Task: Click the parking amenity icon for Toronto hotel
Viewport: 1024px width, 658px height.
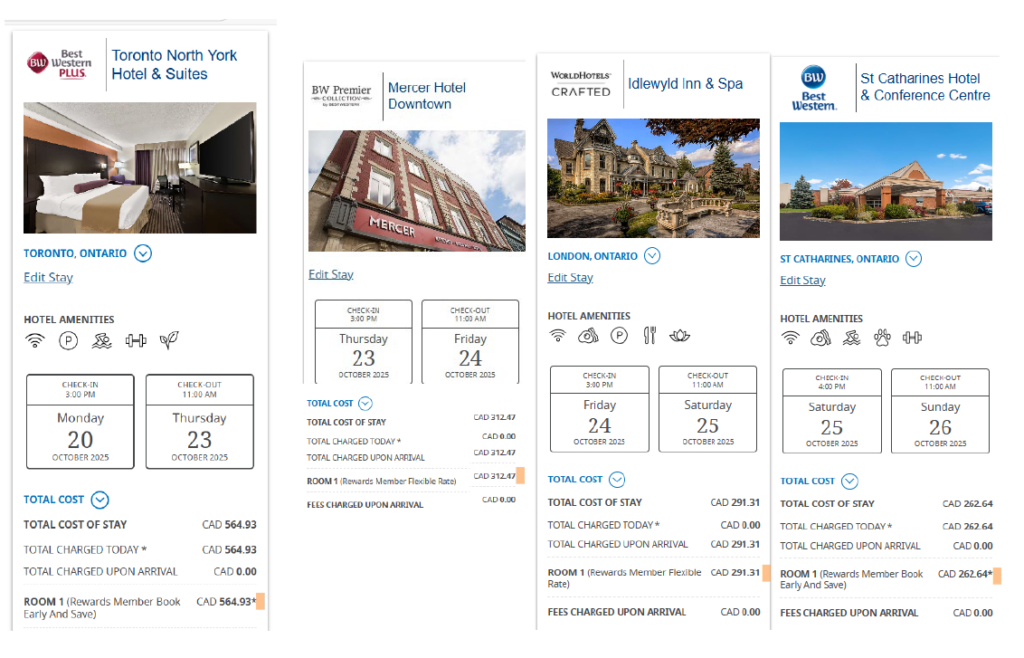Action: tap(68, 340)
